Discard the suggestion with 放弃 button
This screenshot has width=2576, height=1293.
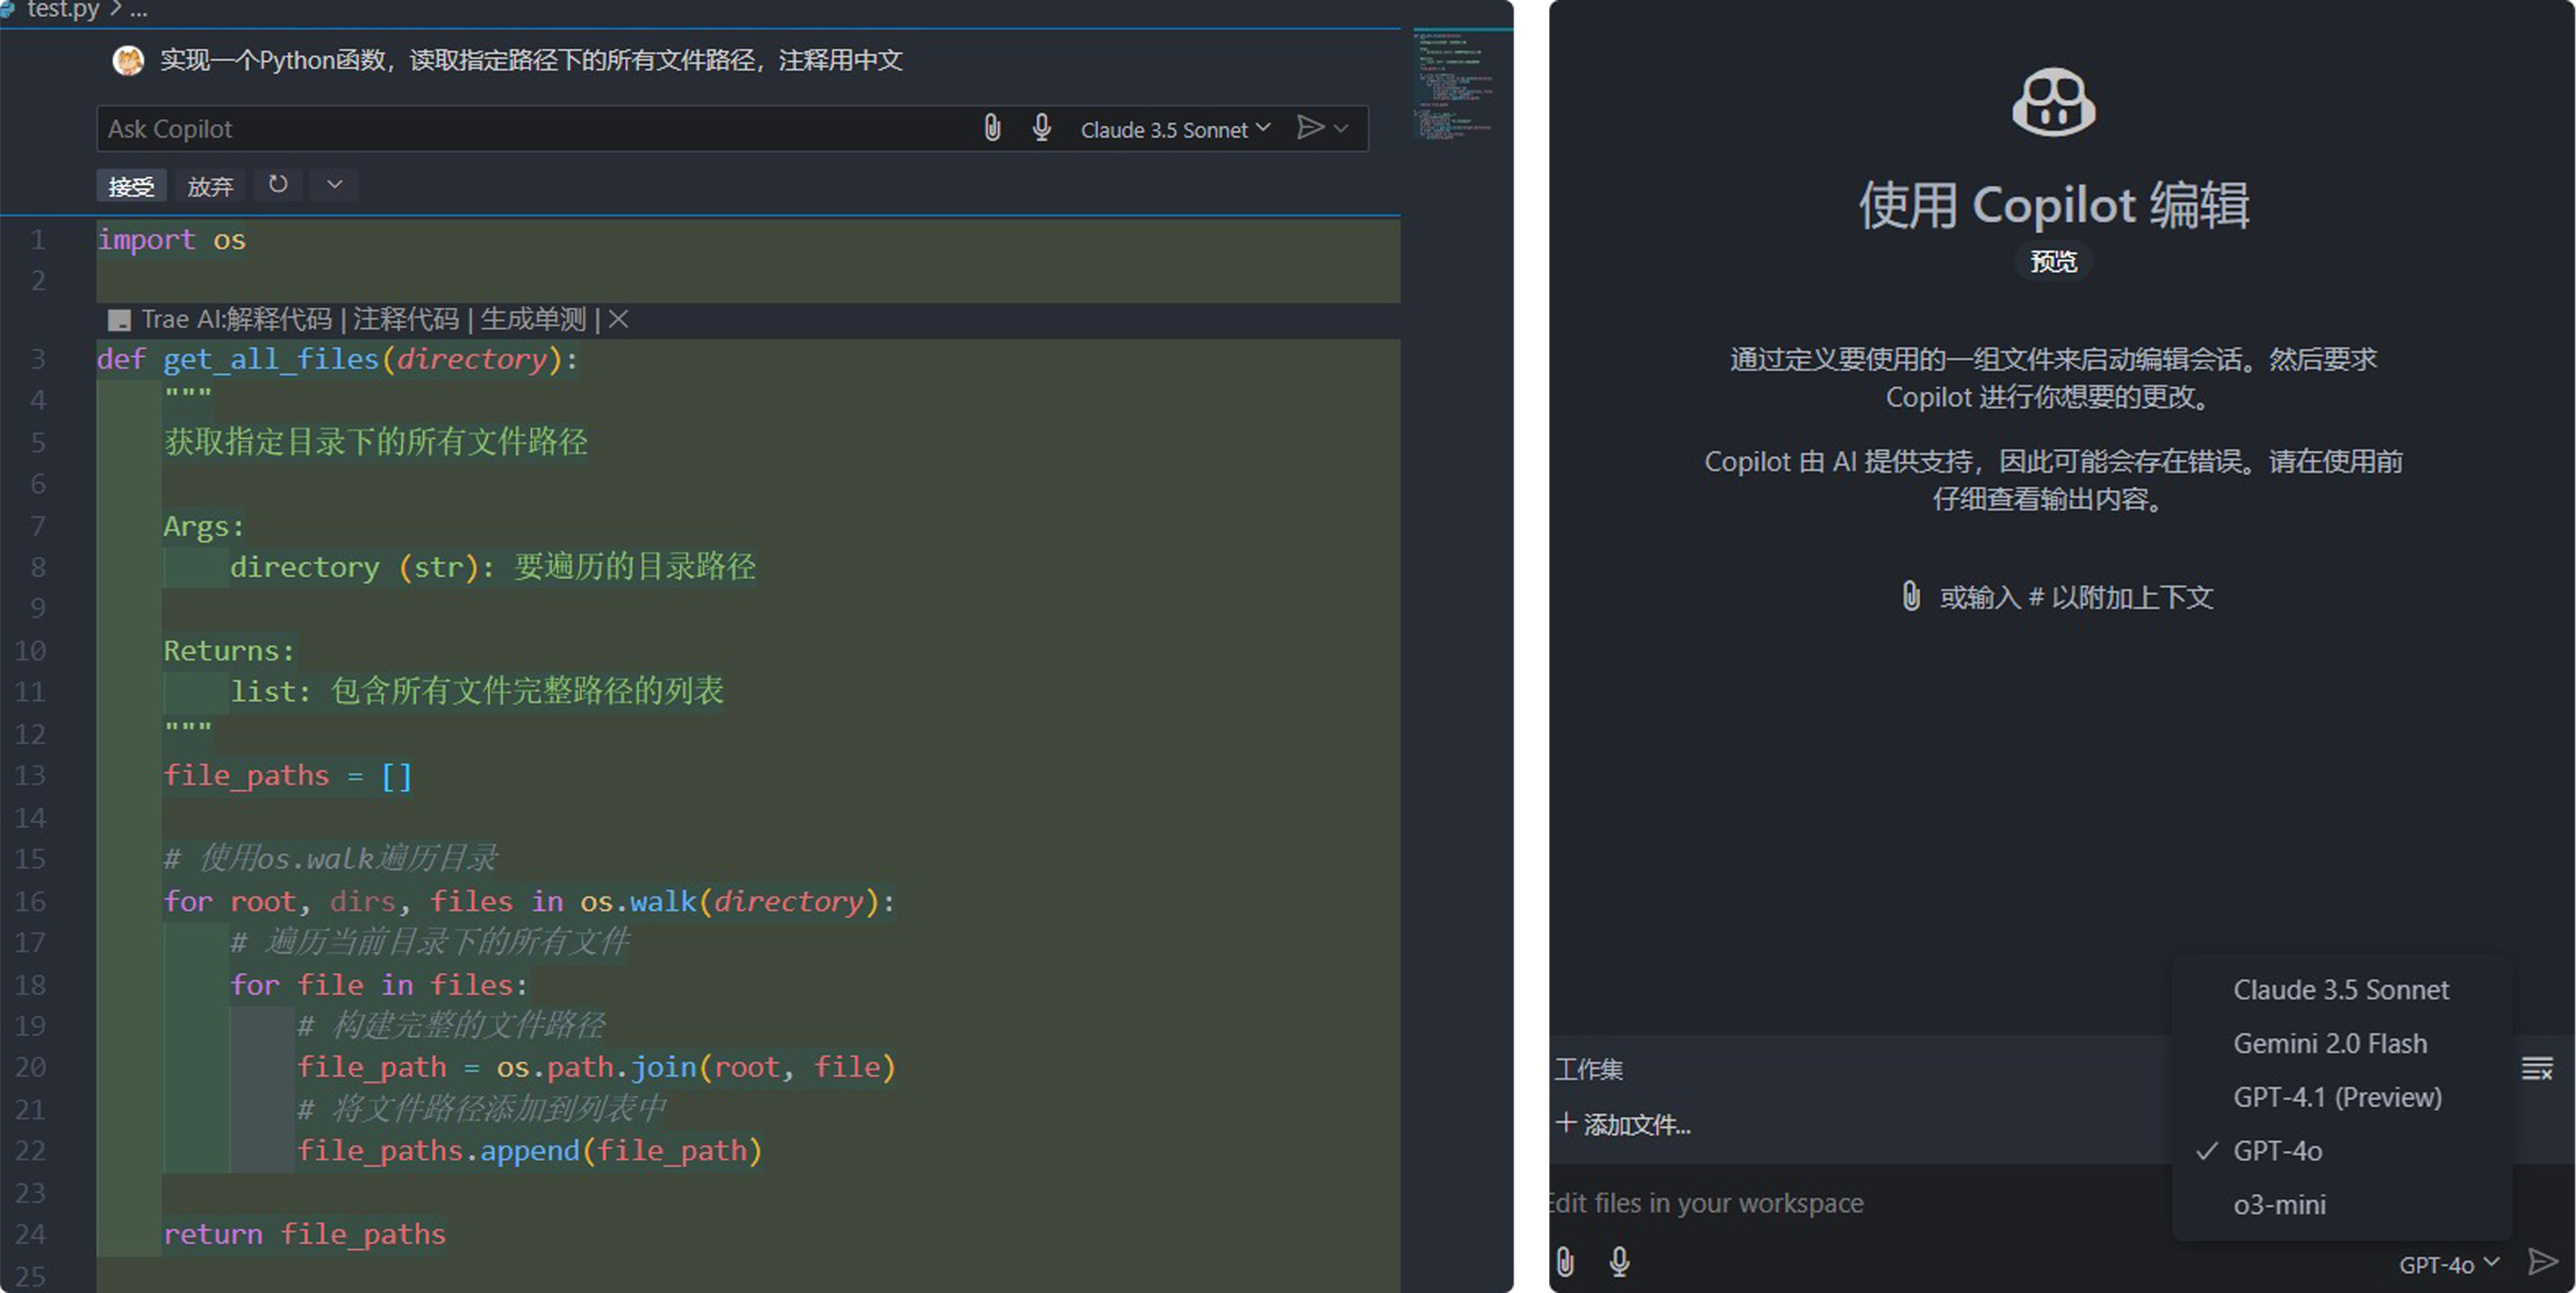pyautogui.click(x=210, y=186)
